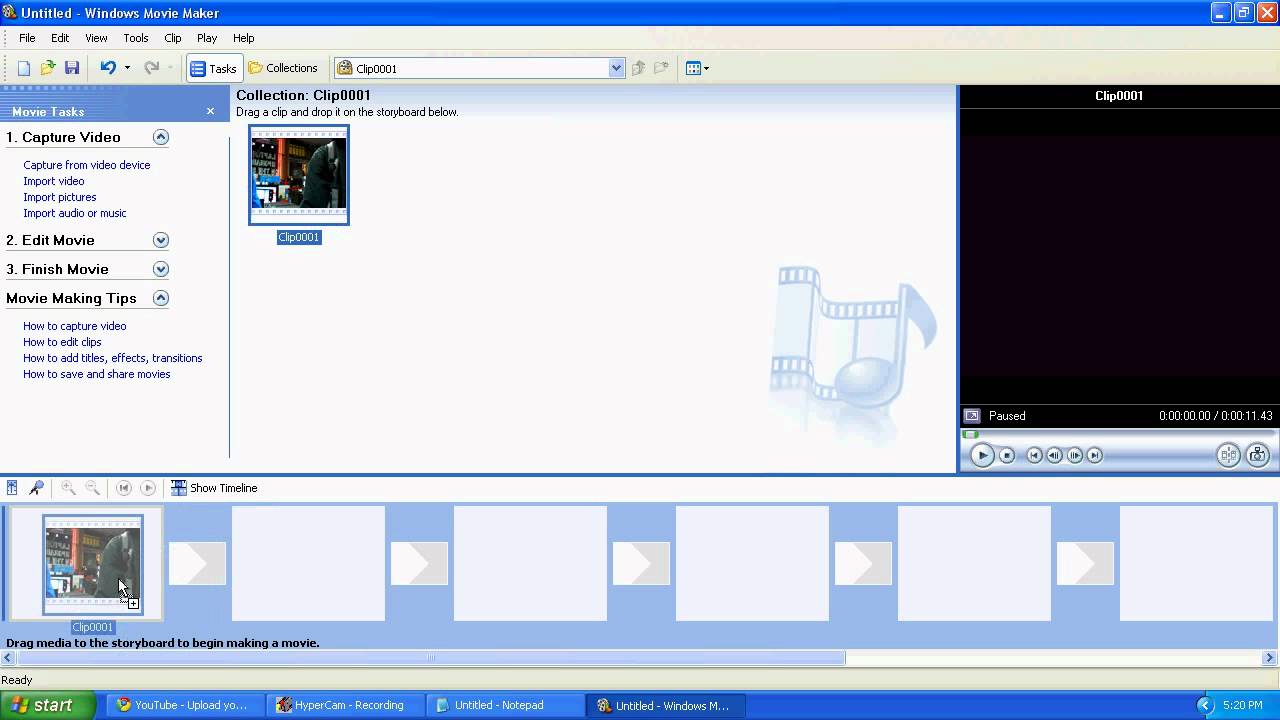1280x720 pixels.
Task: Click the storyboard scroll right arrow
Action: point(1270,658)
